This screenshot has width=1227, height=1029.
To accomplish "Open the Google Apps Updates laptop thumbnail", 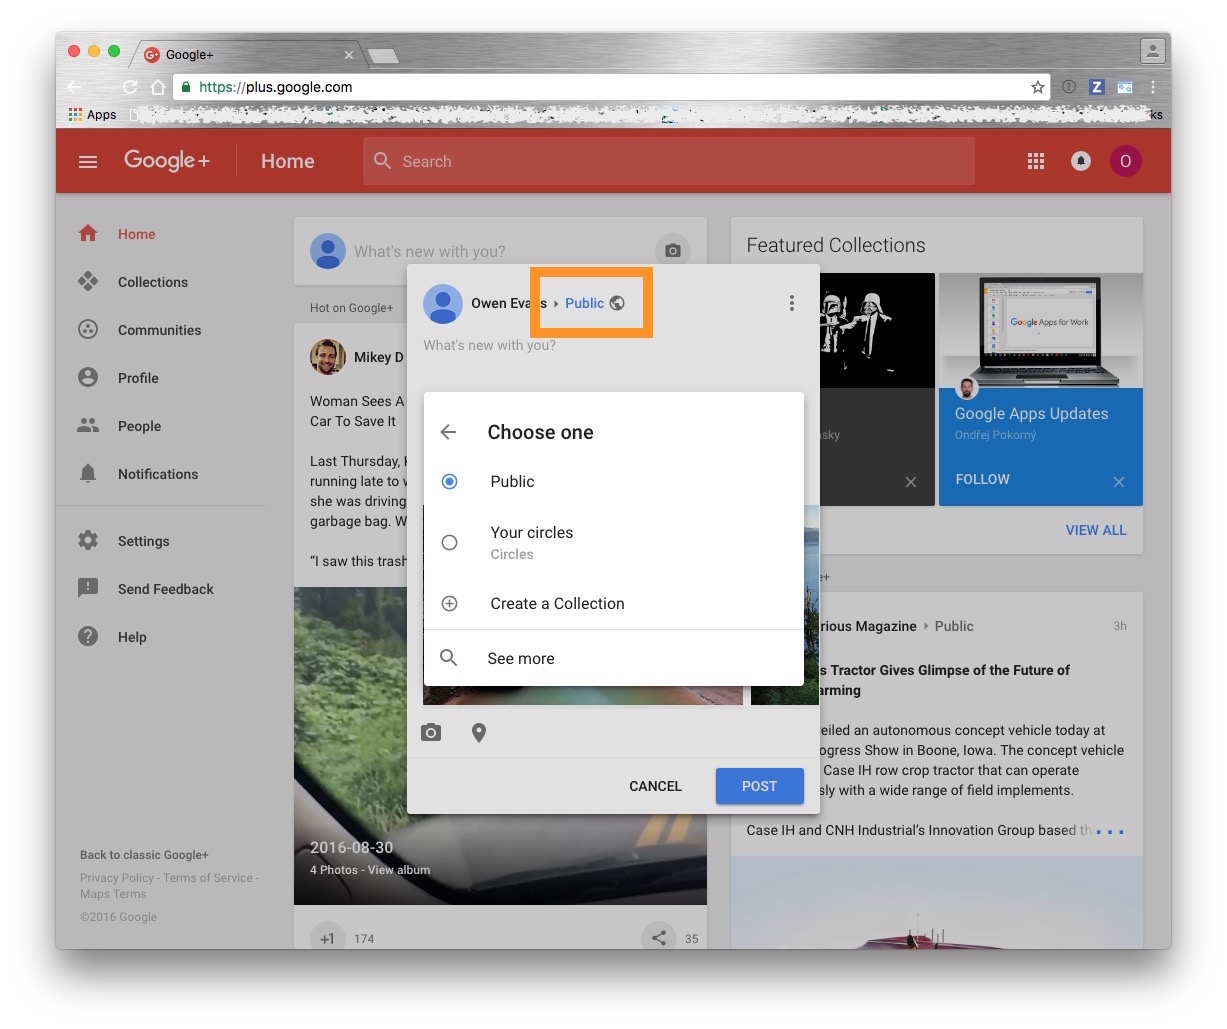I will (1041, 331).
